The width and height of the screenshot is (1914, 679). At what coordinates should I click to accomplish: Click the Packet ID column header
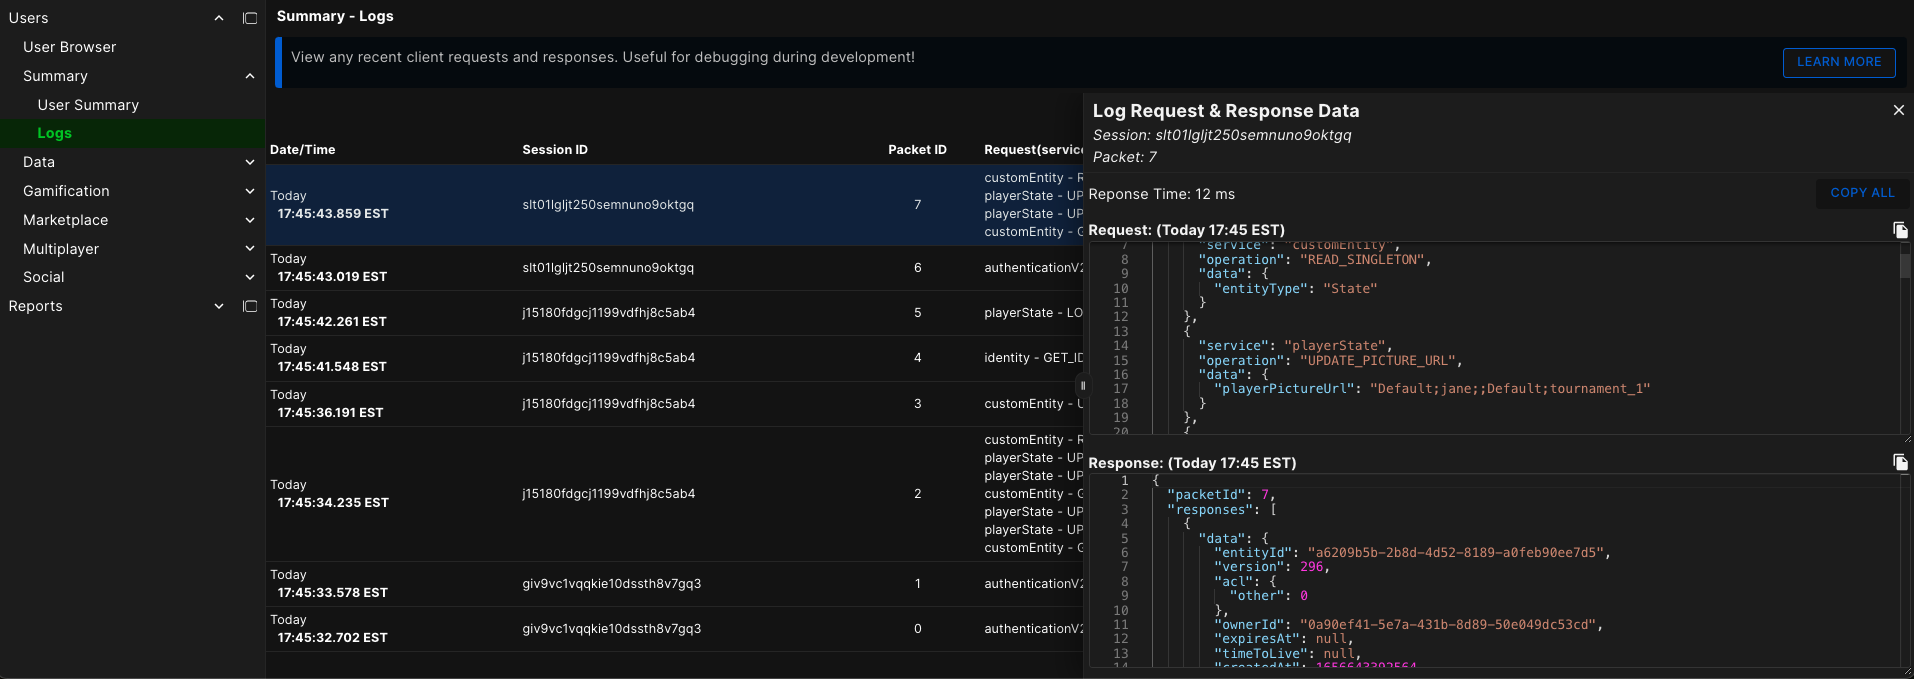[917, 150]
